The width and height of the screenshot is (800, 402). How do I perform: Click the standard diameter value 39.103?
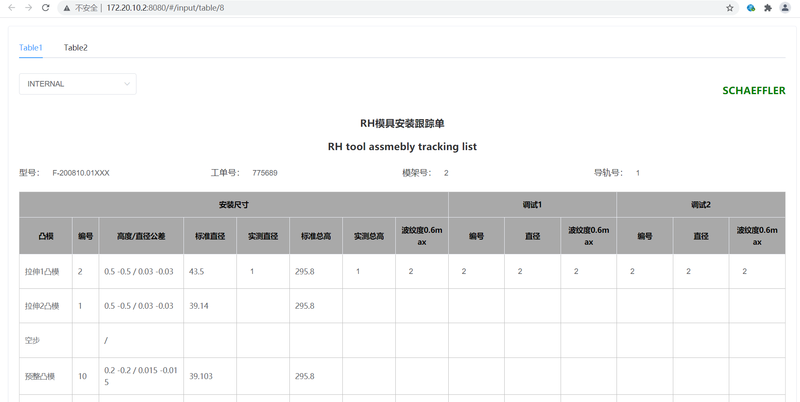click(201, 376)
